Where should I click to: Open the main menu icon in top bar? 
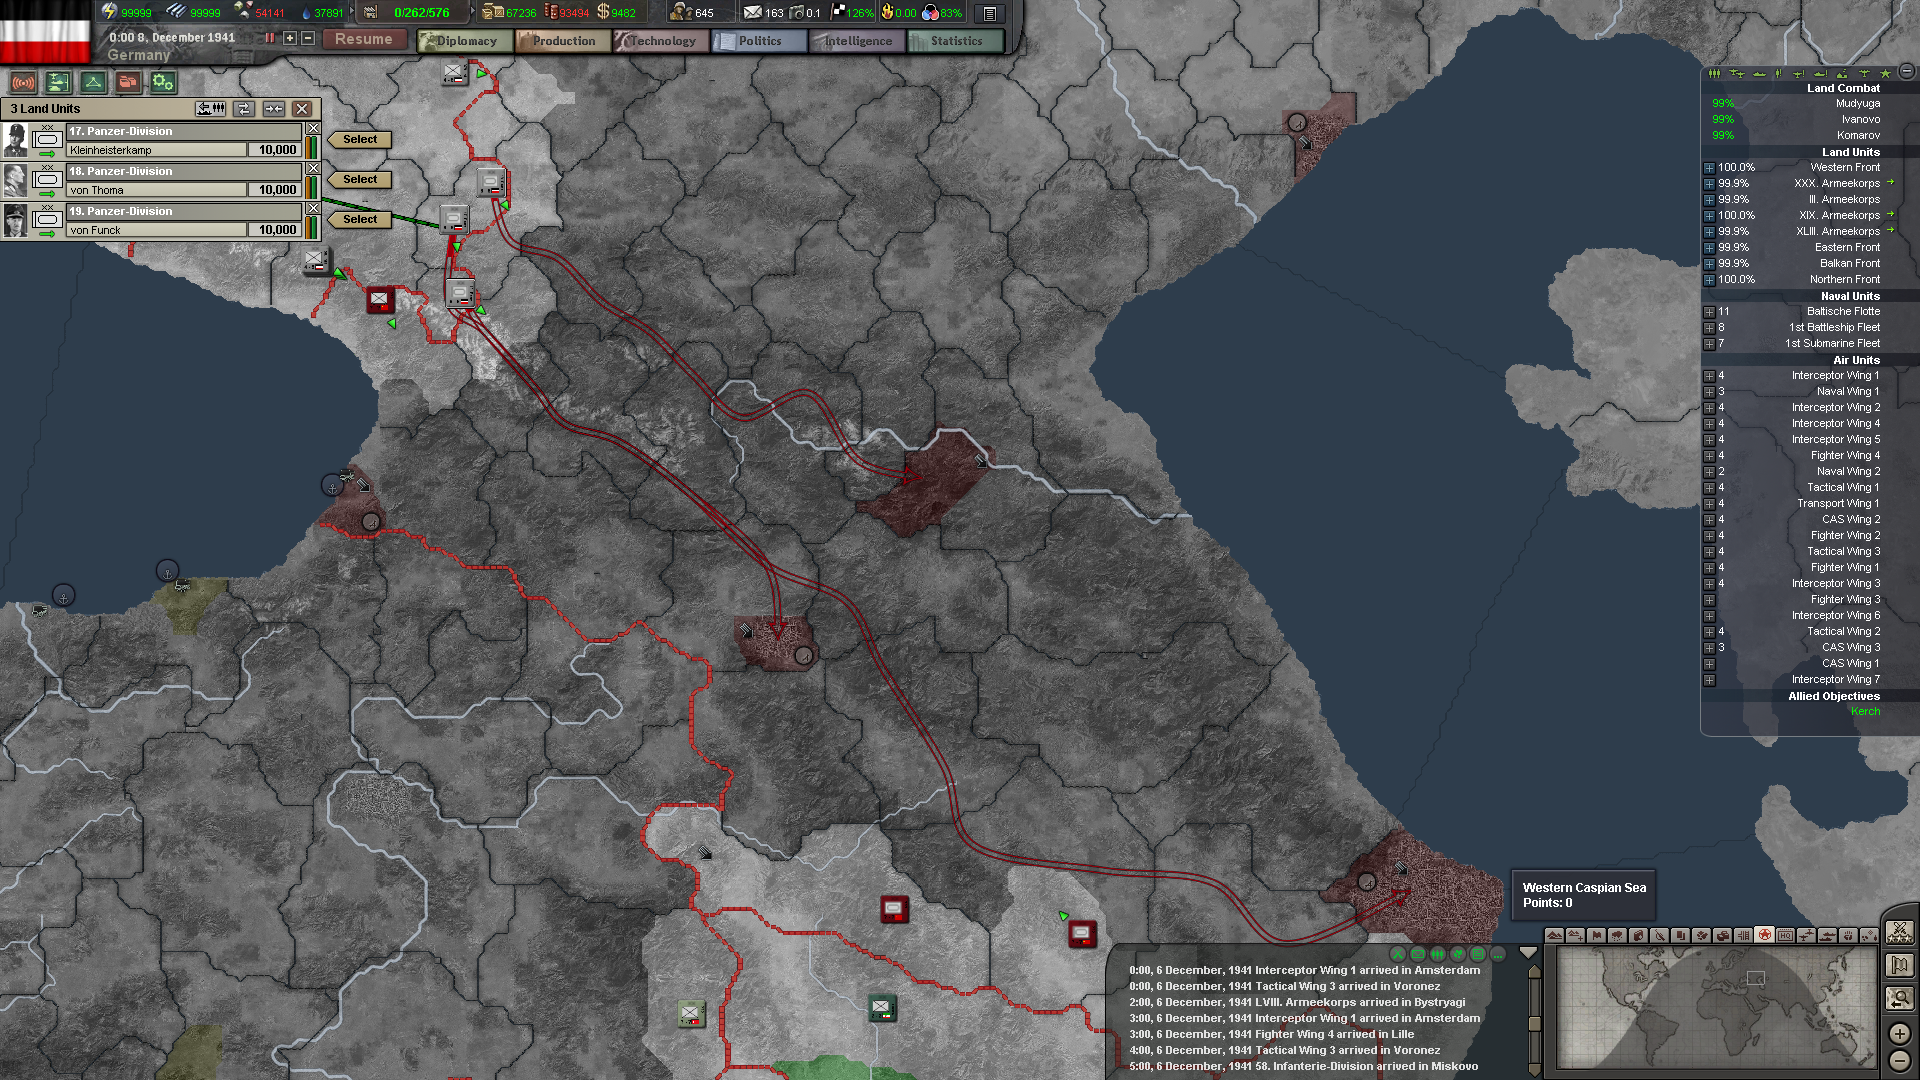click(990, 13)
